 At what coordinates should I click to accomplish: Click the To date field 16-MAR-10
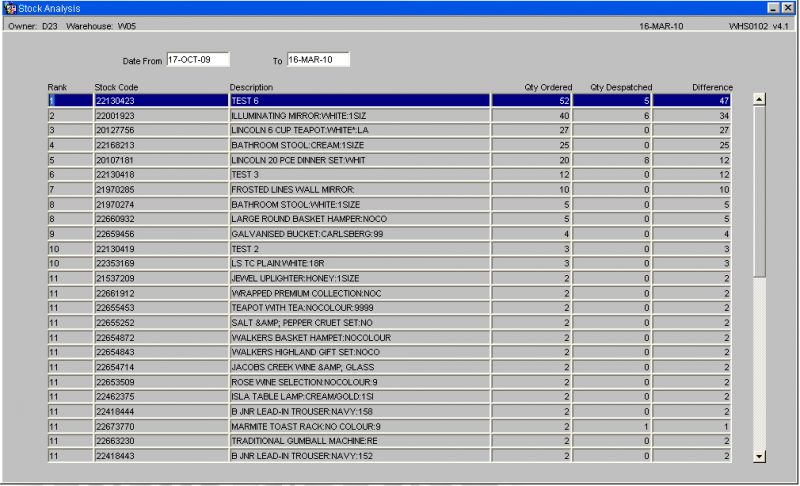[318, 60]
